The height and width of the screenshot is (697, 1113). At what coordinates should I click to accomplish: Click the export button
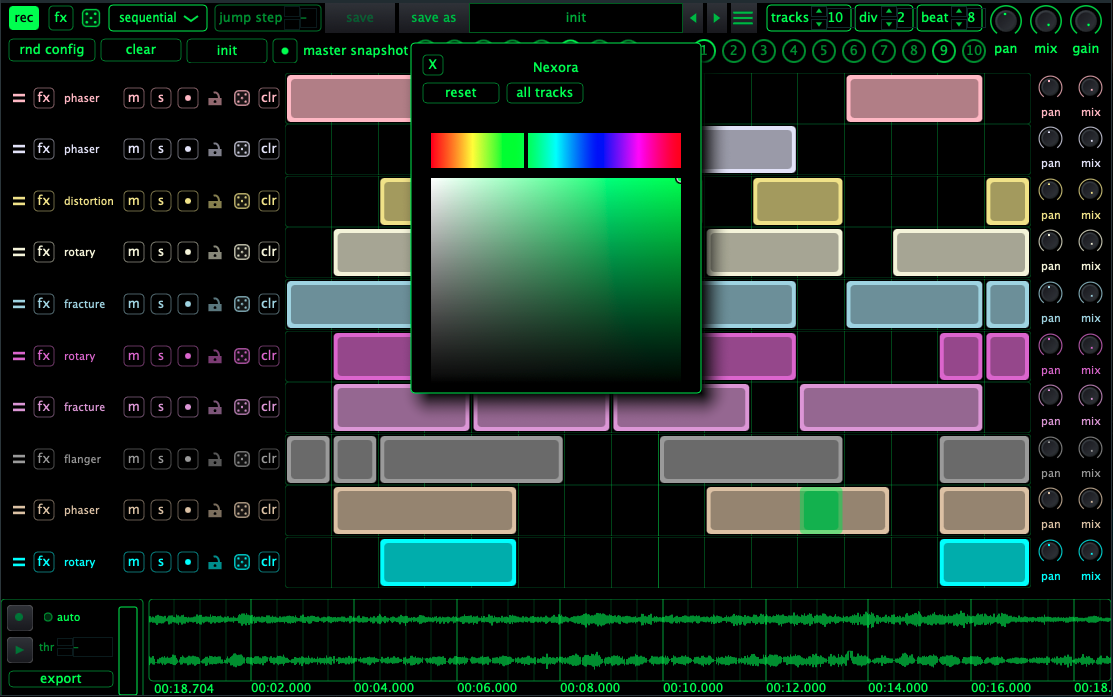(58, 678)
